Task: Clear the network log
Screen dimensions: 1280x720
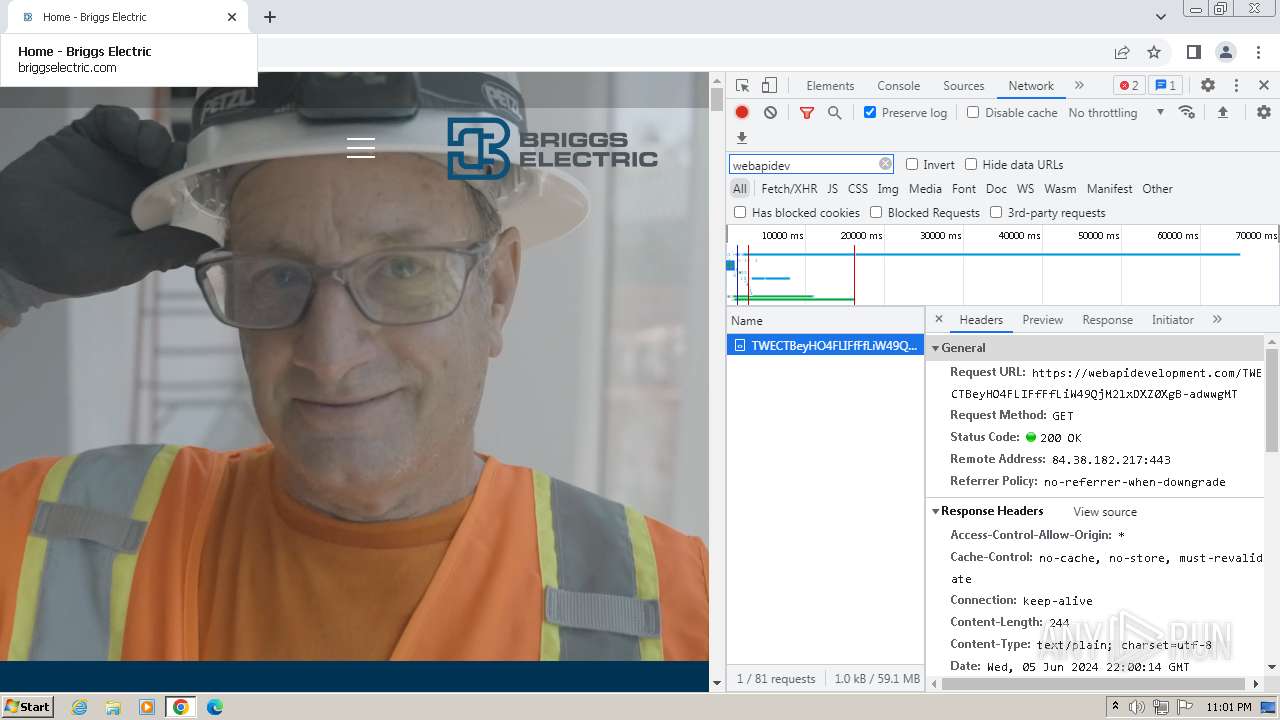Action: click(x=770, y=113)
